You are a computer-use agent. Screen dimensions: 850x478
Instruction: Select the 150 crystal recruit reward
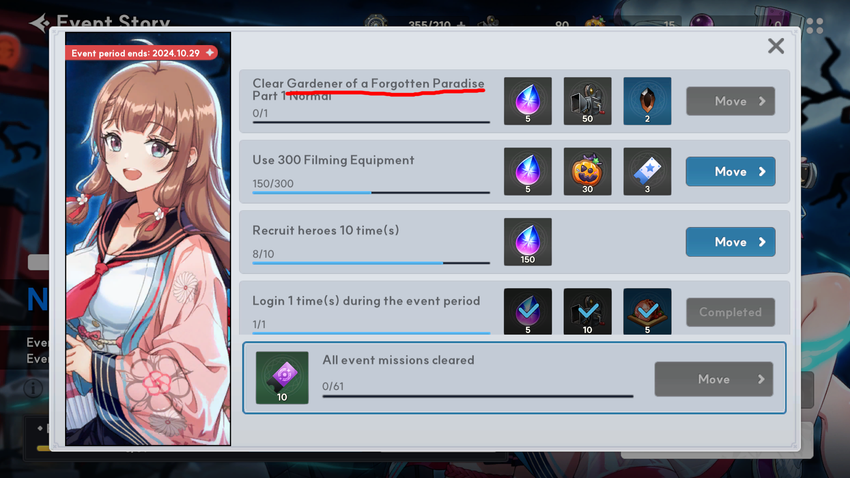coord(527,242)
